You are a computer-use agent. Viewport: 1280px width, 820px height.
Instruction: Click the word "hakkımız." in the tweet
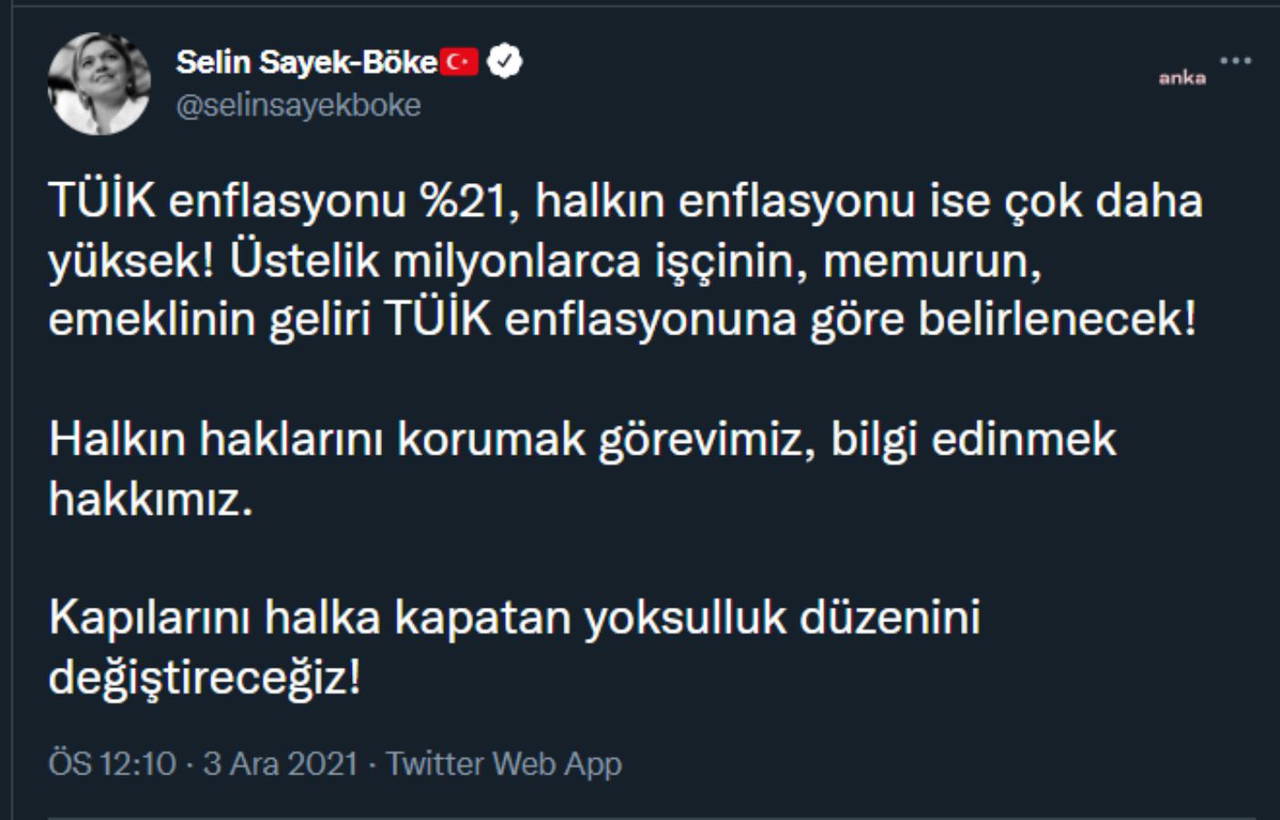[148, 500]
